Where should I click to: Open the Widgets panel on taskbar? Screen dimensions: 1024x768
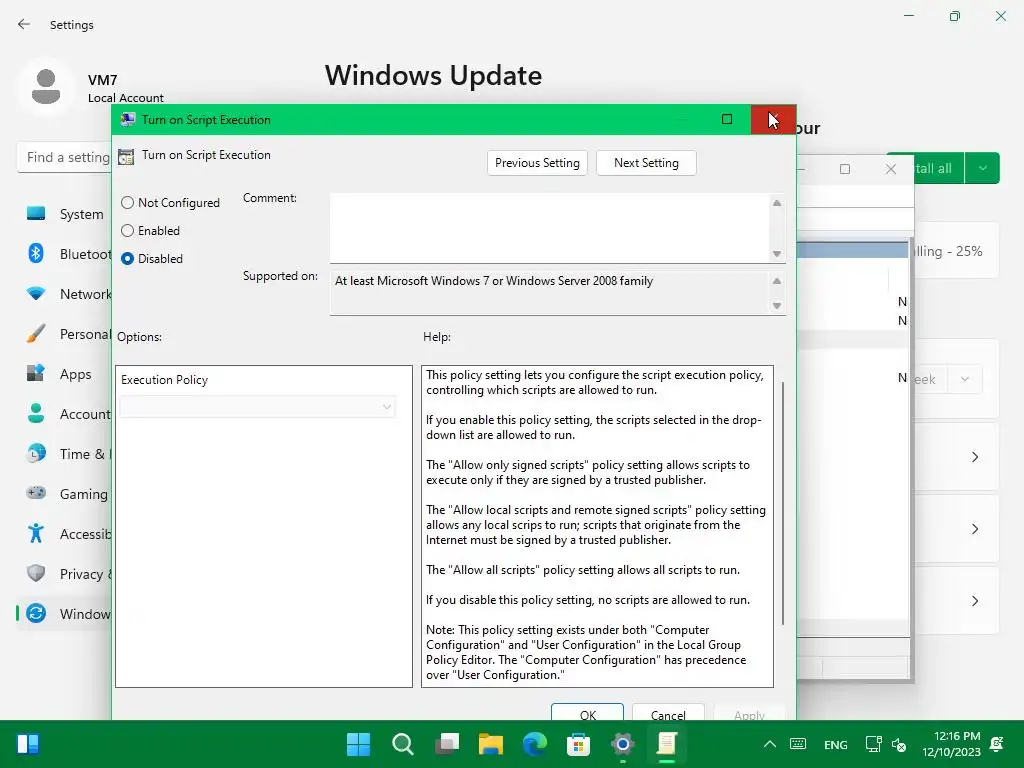point(28,744)
